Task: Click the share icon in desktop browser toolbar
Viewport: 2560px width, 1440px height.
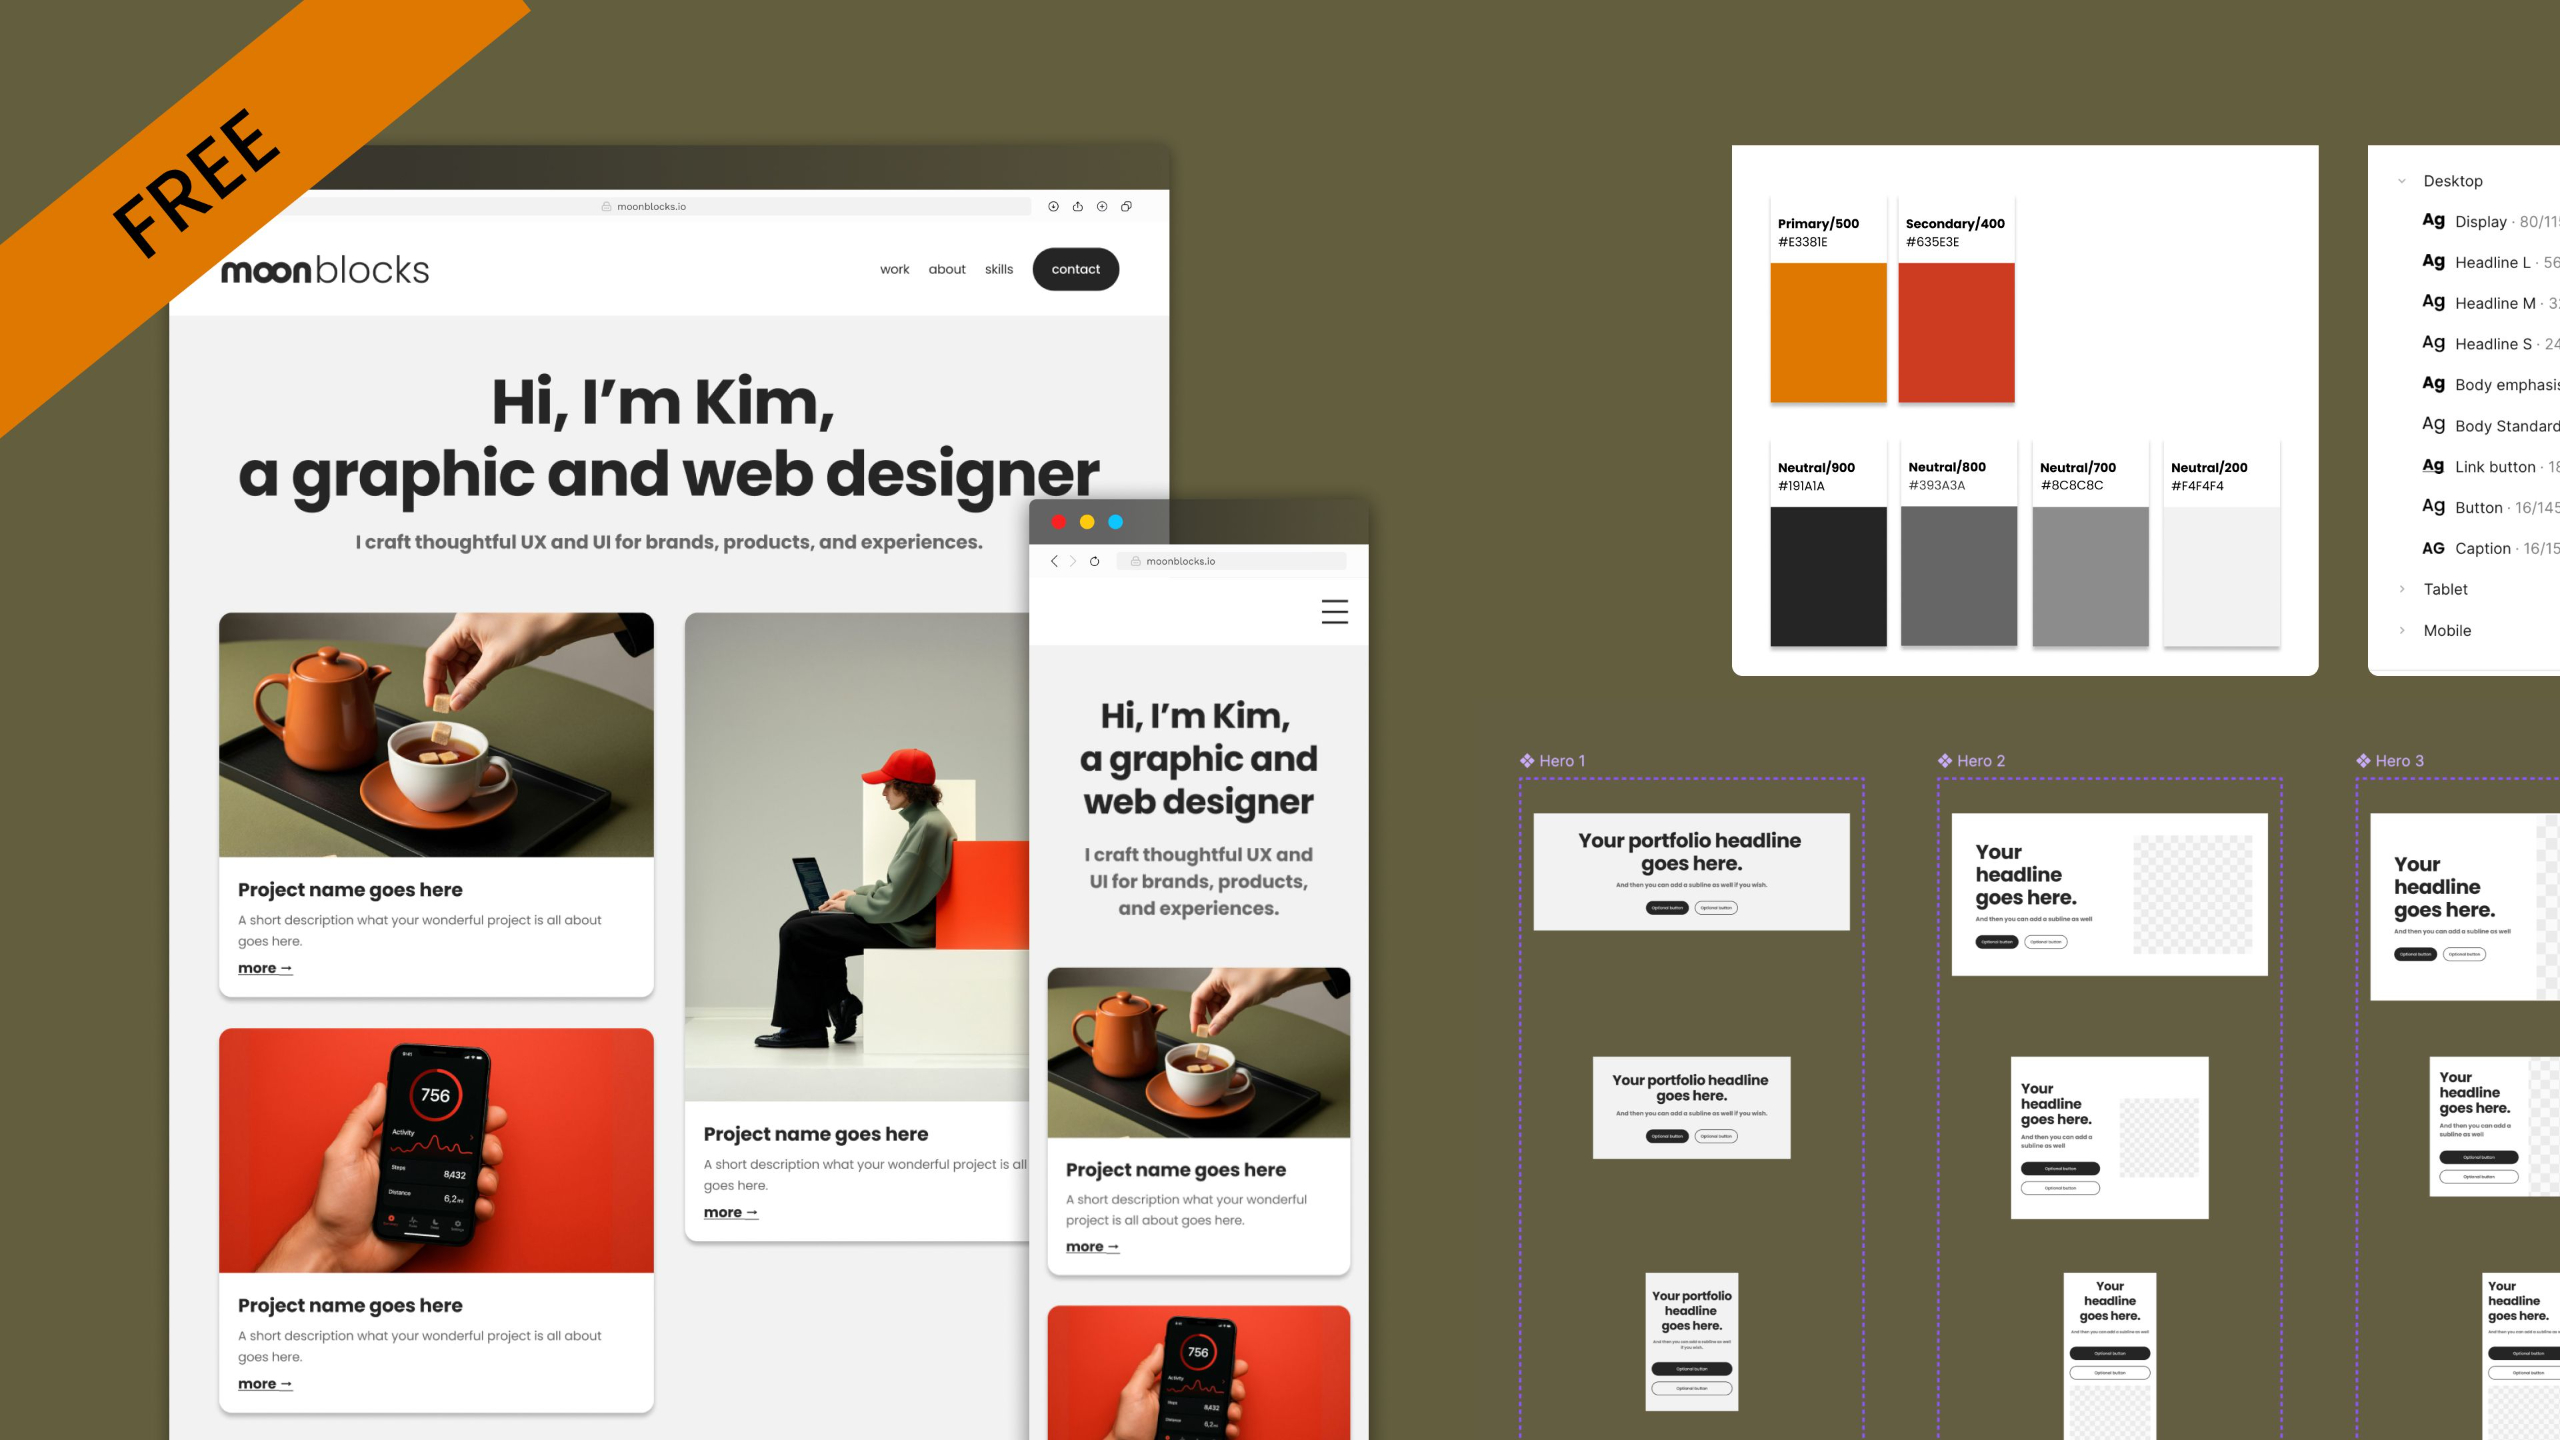Action: pos(1077,206)
